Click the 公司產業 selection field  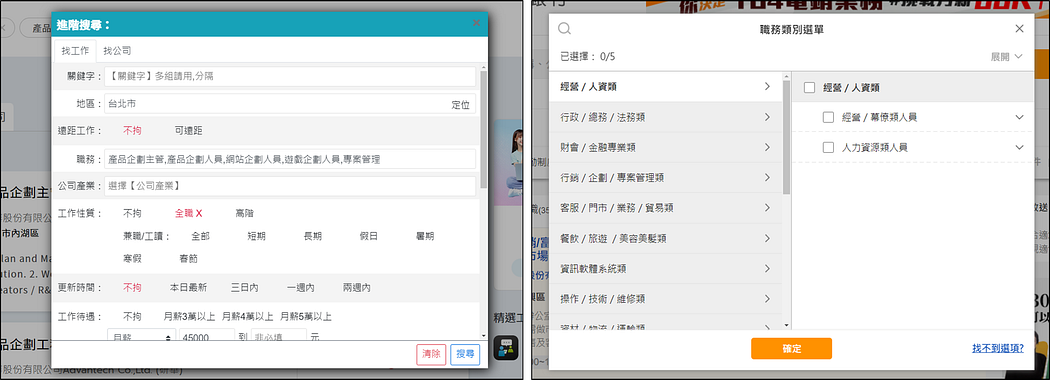tap(290, 186)
